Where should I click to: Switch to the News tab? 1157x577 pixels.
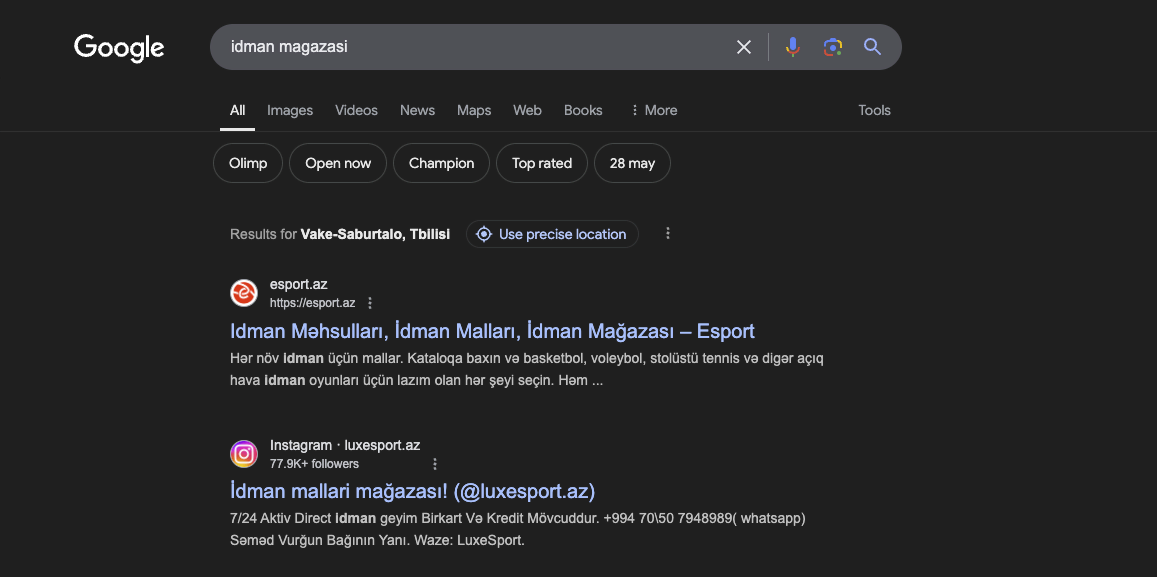point(418,110)
